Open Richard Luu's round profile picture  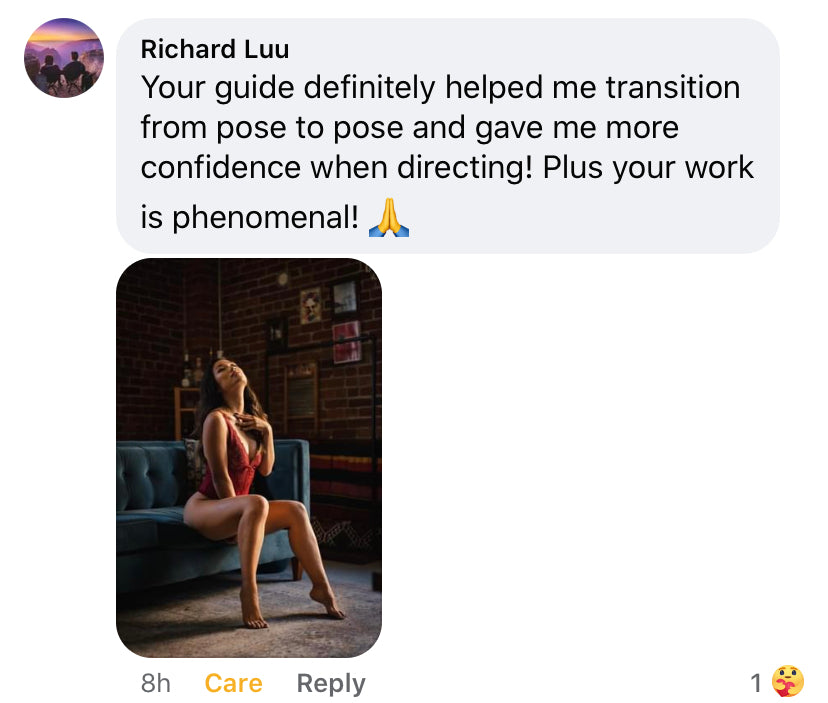(x=64, y=58)
